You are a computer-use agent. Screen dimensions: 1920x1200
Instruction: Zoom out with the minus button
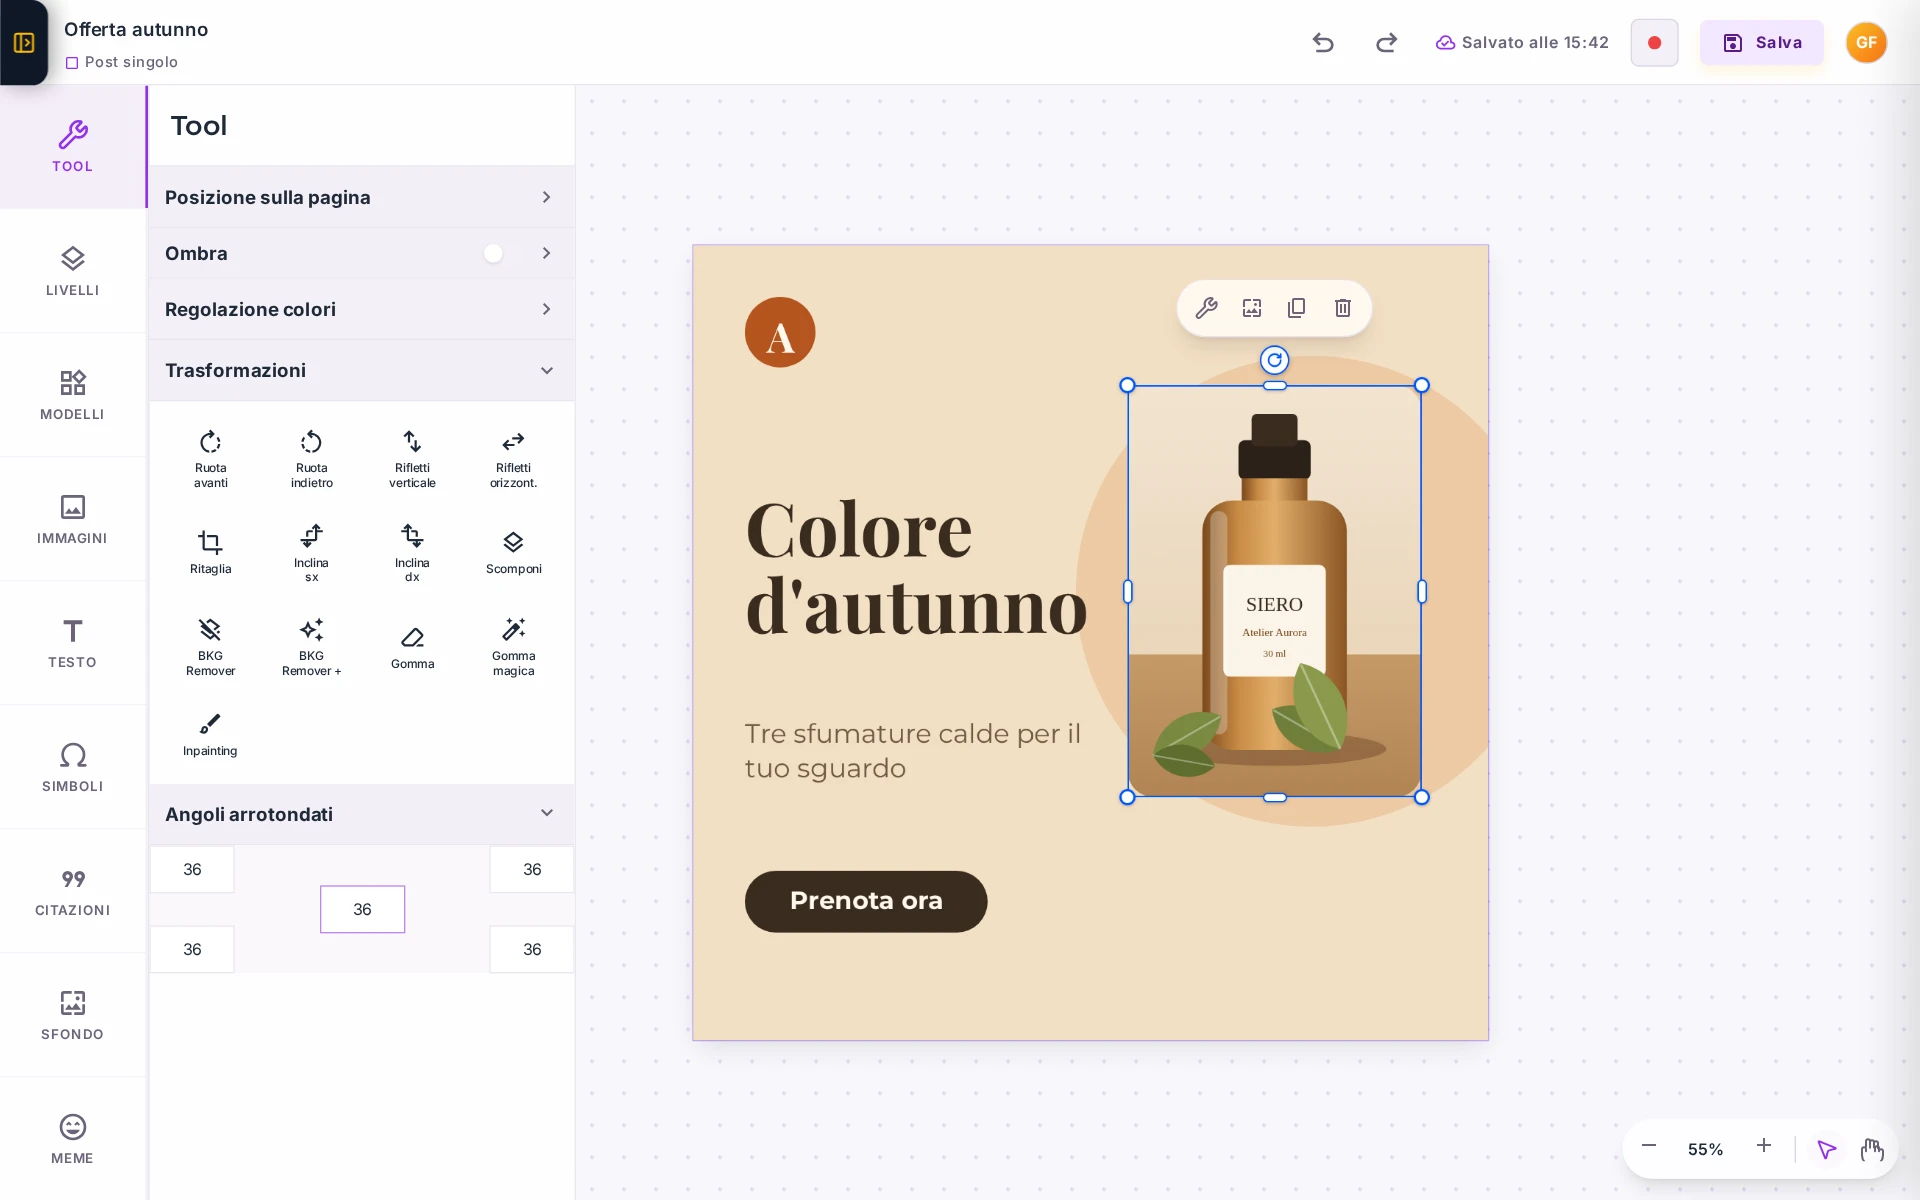pyautogui.click(x=1649, y=1147)
